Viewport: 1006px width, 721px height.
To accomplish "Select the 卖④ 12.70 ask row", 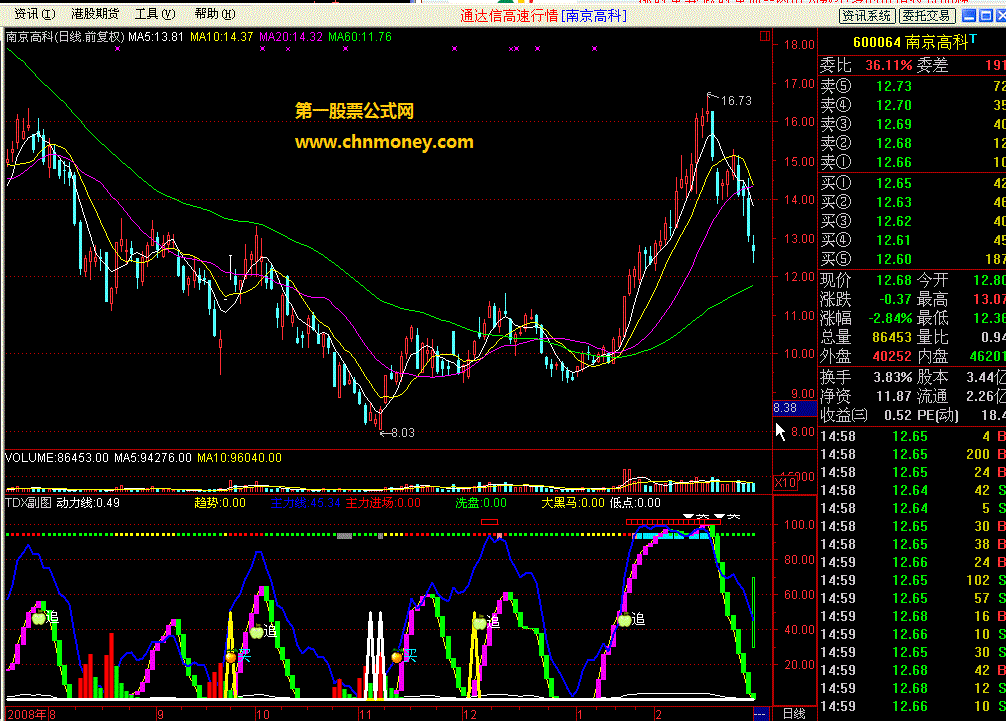I will (912, 105).
